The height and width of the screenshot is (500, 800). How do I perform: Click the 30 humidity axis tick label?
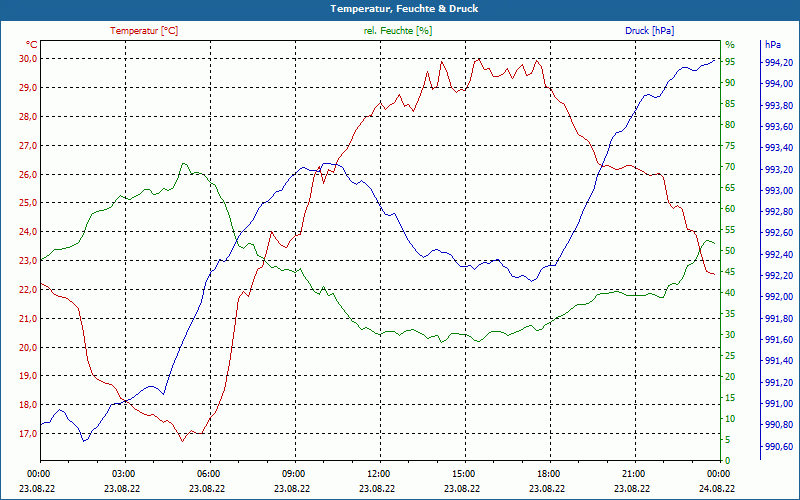coord(730,335)
